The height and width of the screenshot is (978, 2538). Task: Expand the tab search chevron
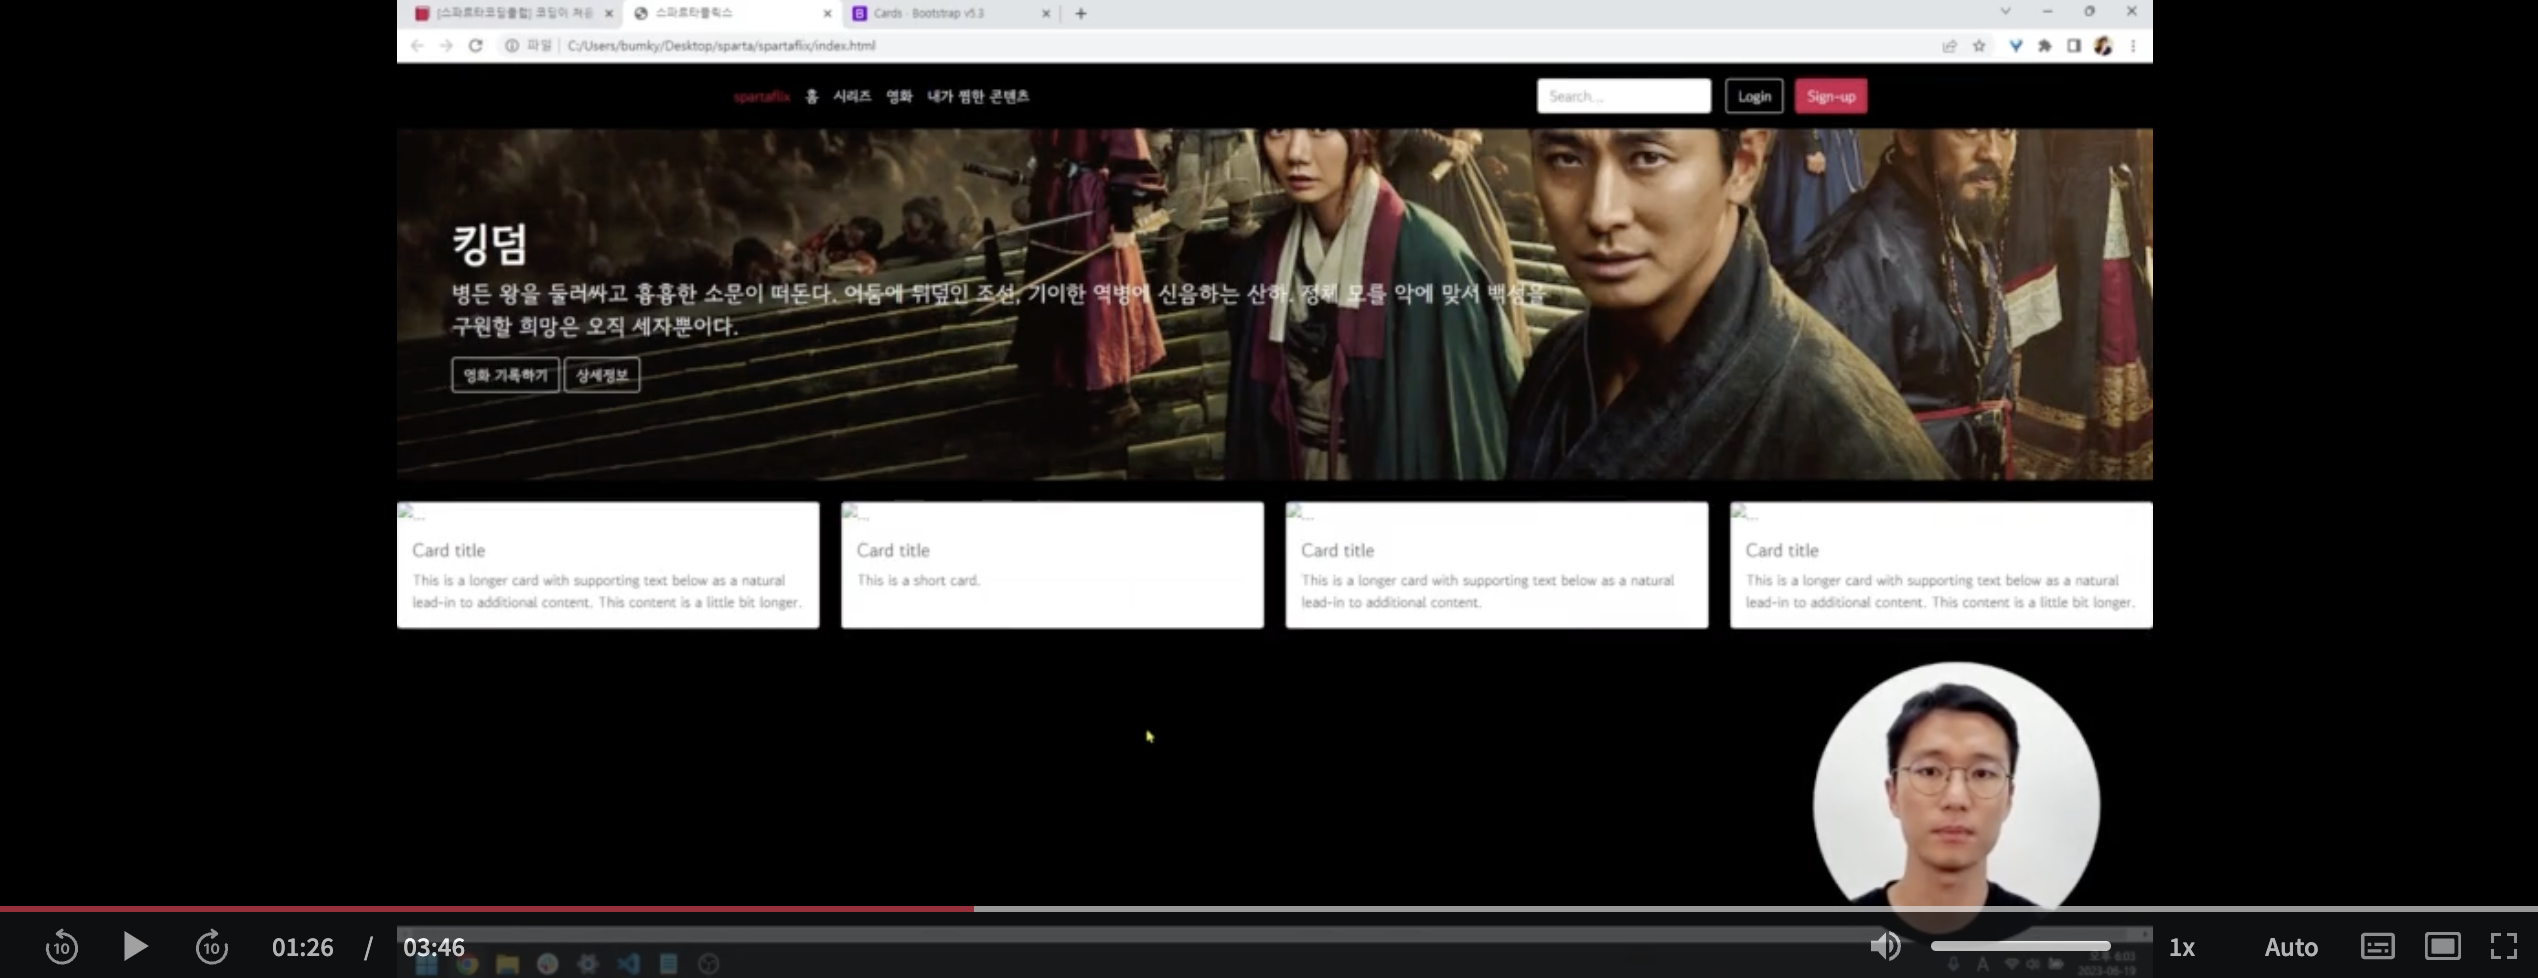click(2005, 11)
